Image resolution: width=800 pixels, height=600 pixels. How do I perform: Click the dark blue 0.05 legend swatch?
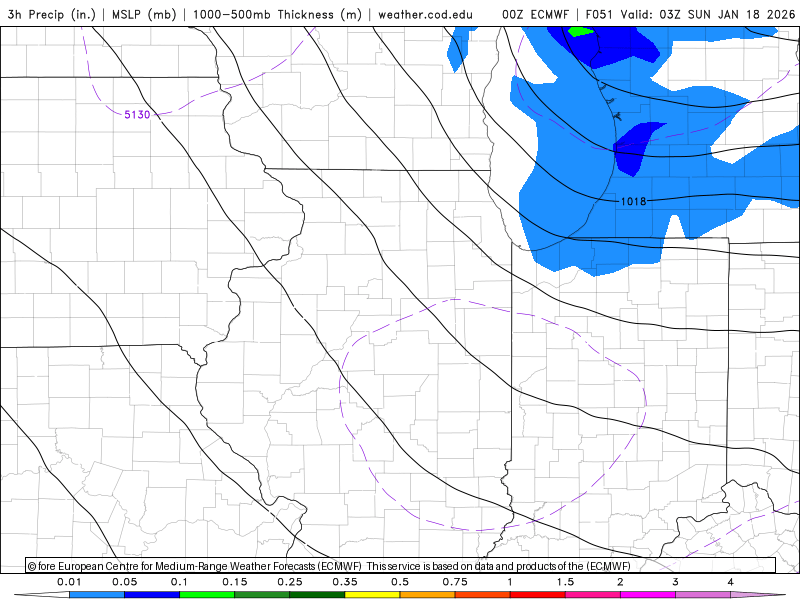click(152, 595)
